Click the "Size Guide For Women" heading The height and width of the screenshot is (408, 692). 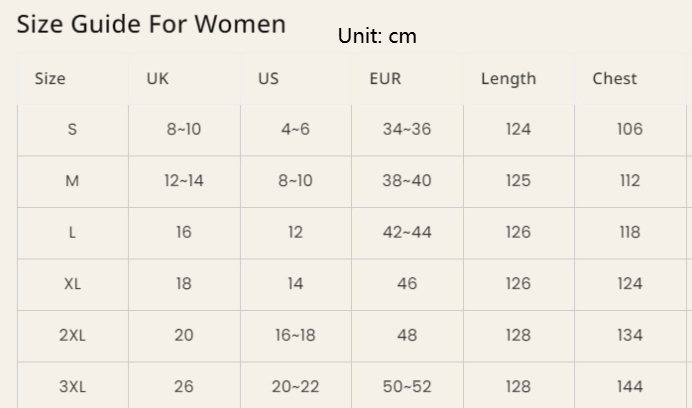coord(151,24)
